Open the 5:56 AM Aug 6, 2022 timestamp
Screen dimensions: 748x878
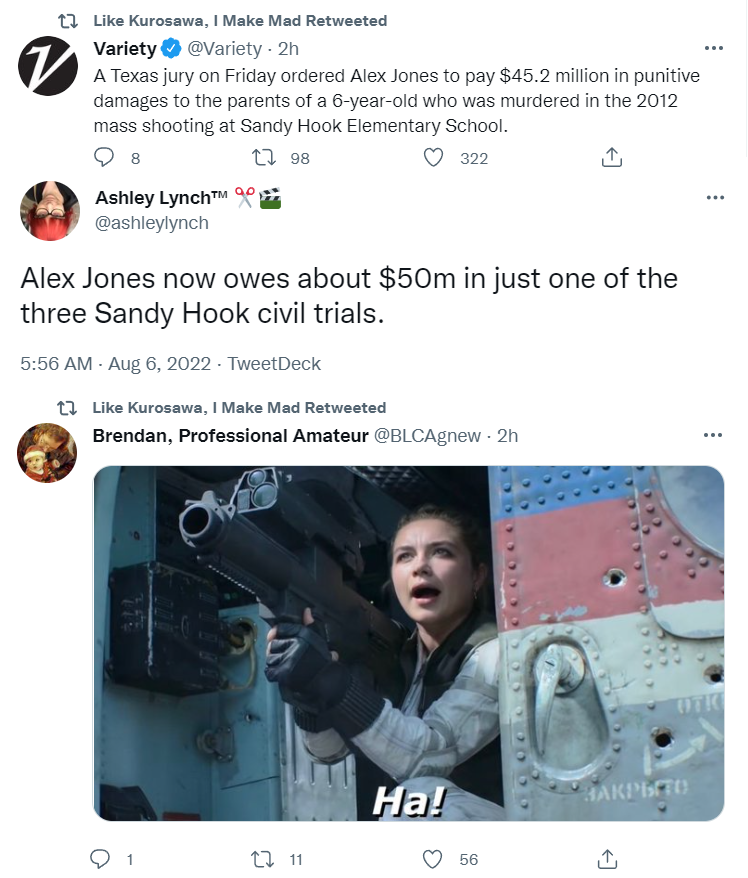115,364
